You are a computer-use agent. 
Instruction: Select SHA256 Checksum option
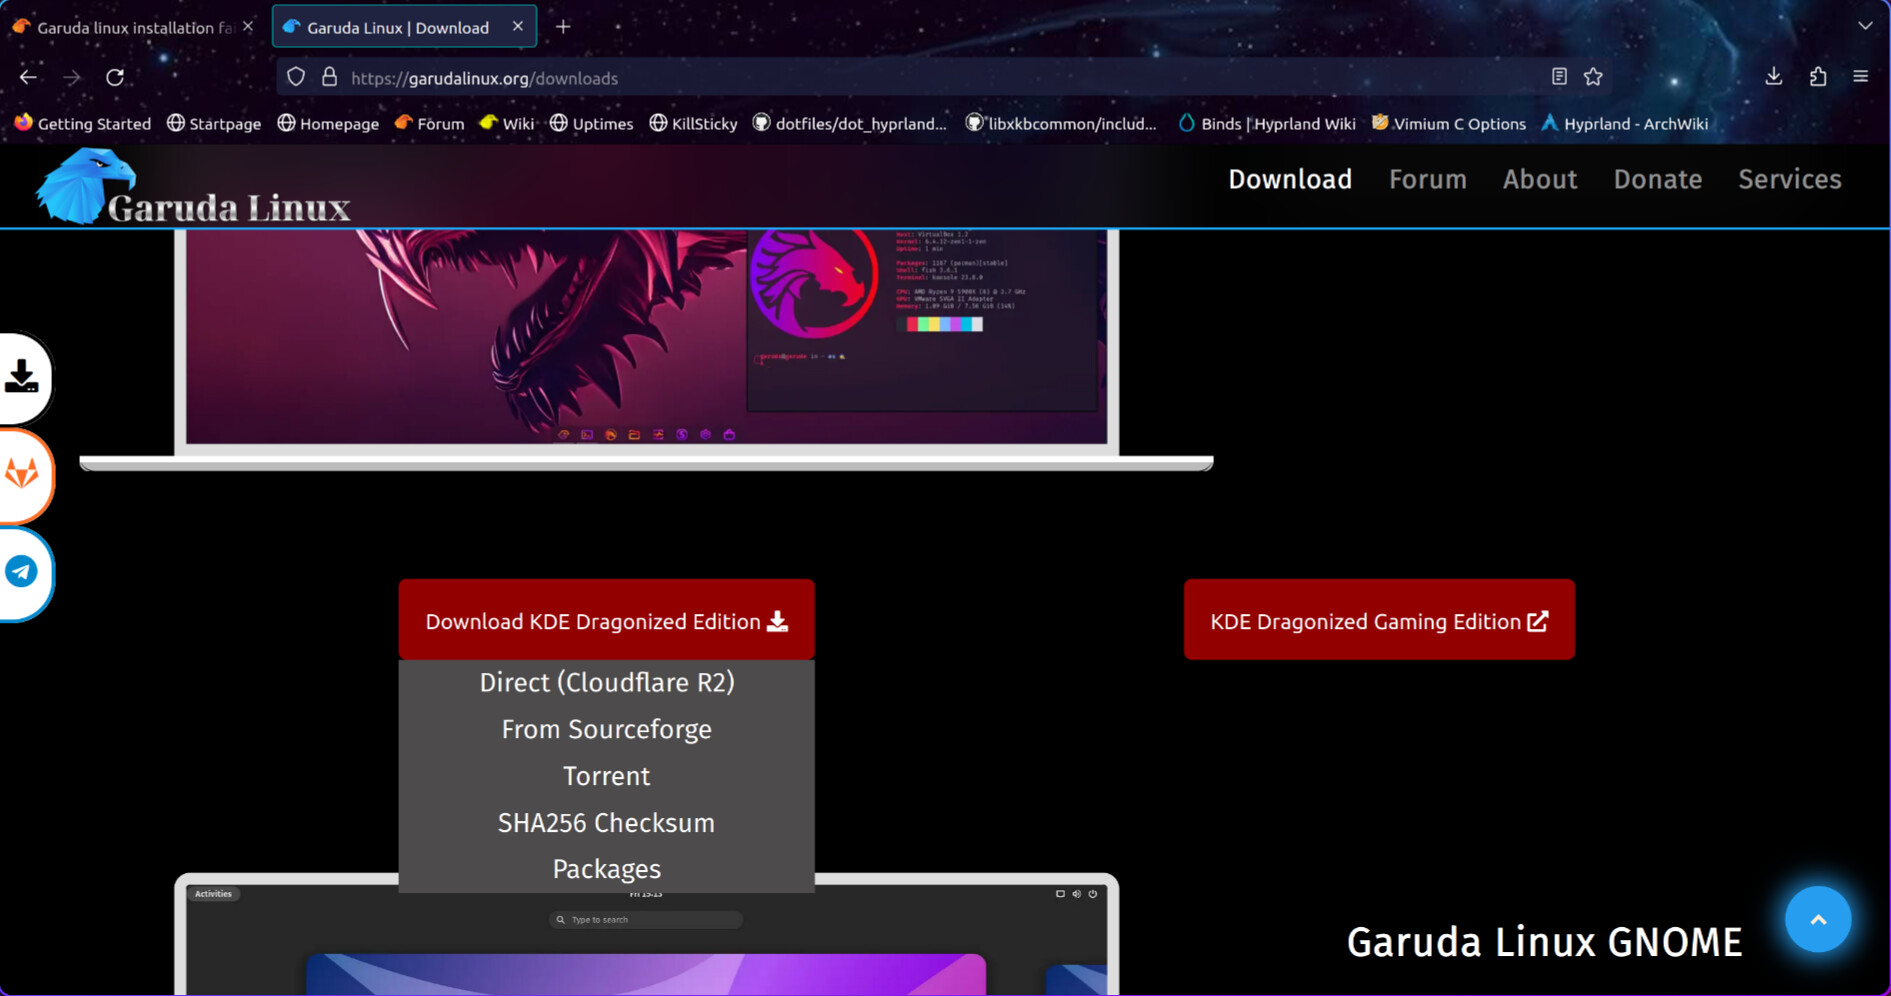[x=606, y=823]
